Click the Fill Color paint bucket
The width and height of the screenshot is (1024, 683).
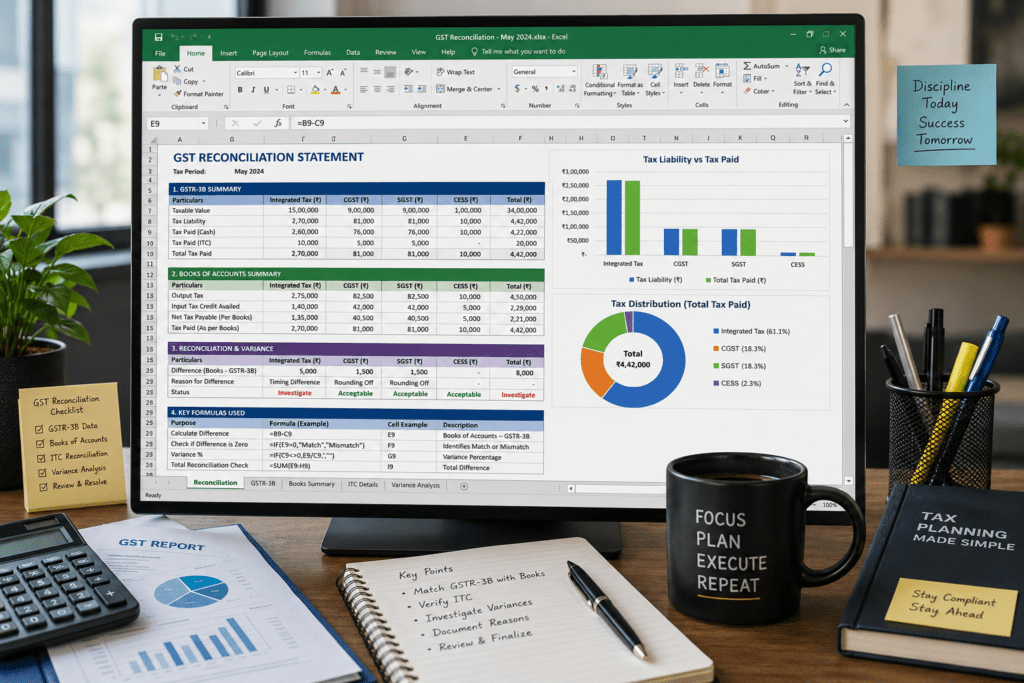(x=315, y=90)
